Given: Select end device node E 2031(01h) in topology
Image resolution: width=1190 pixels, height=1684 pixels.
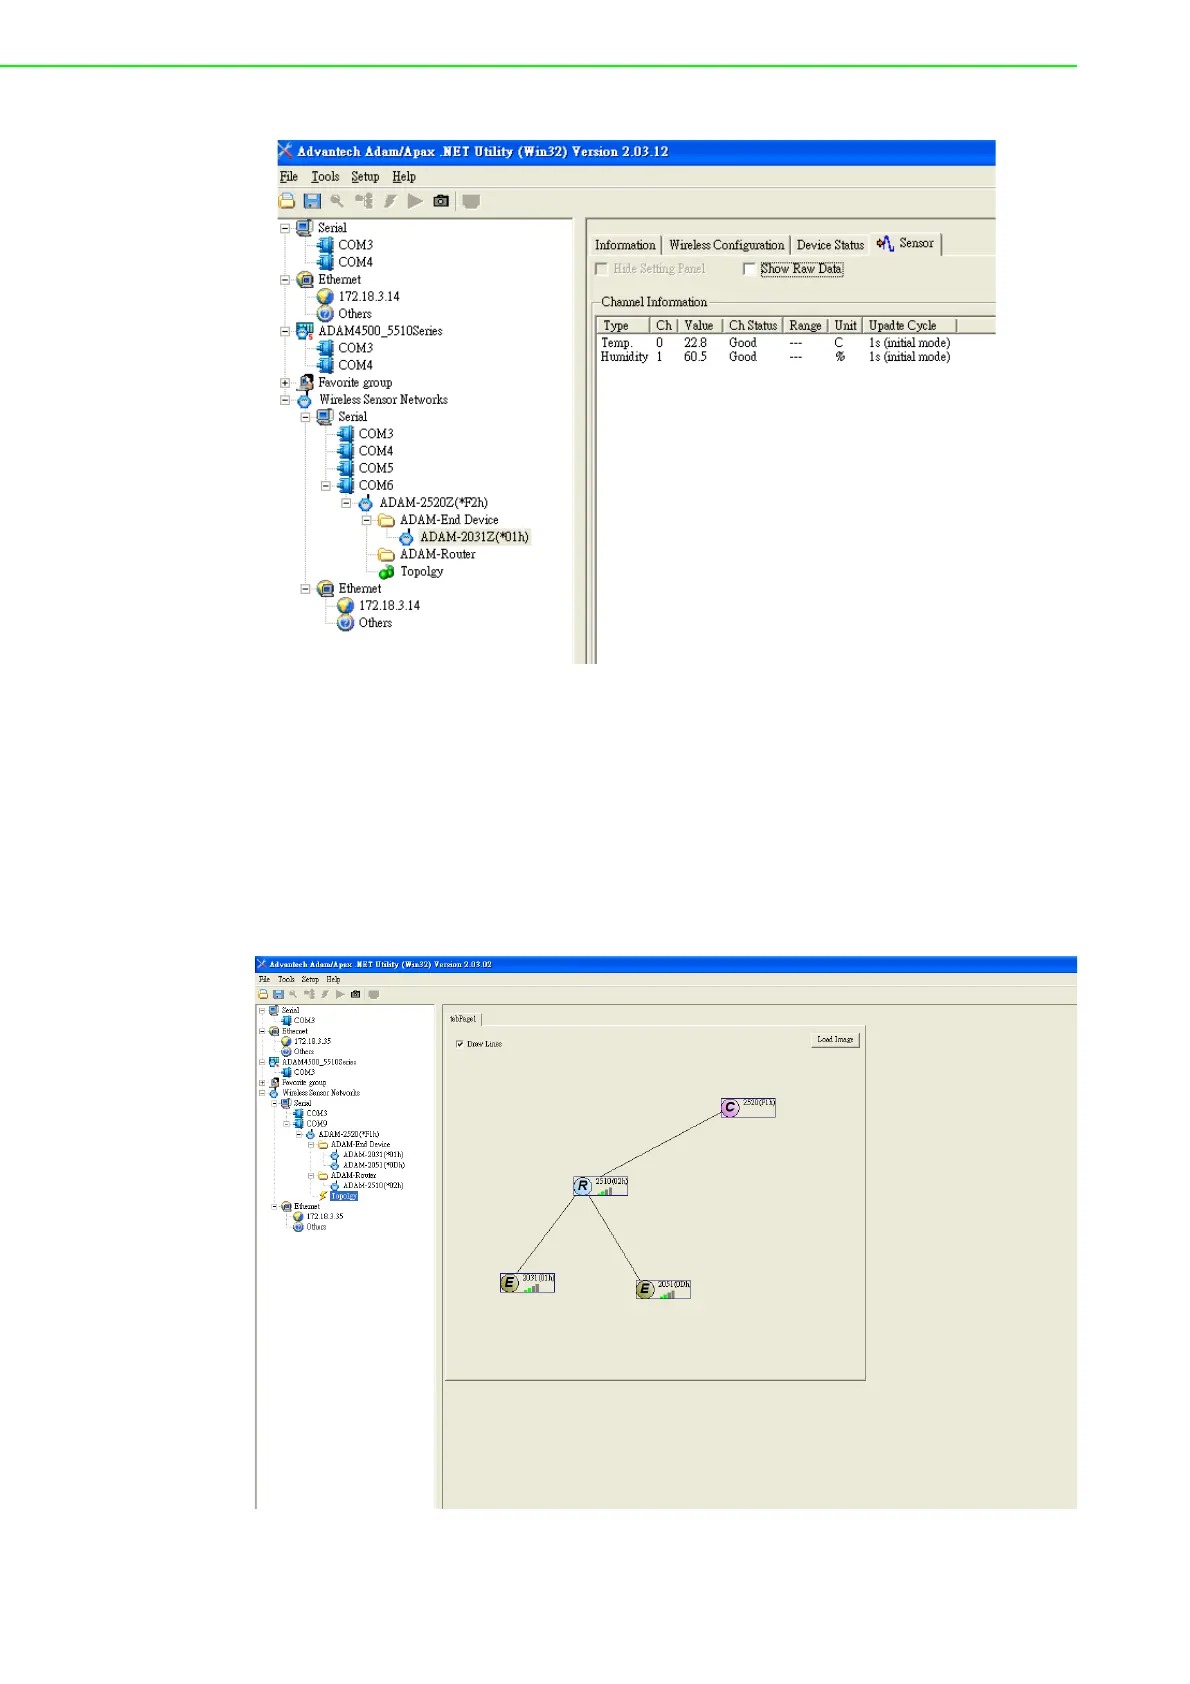Looking at the screenshot, I should [527, 1283].
